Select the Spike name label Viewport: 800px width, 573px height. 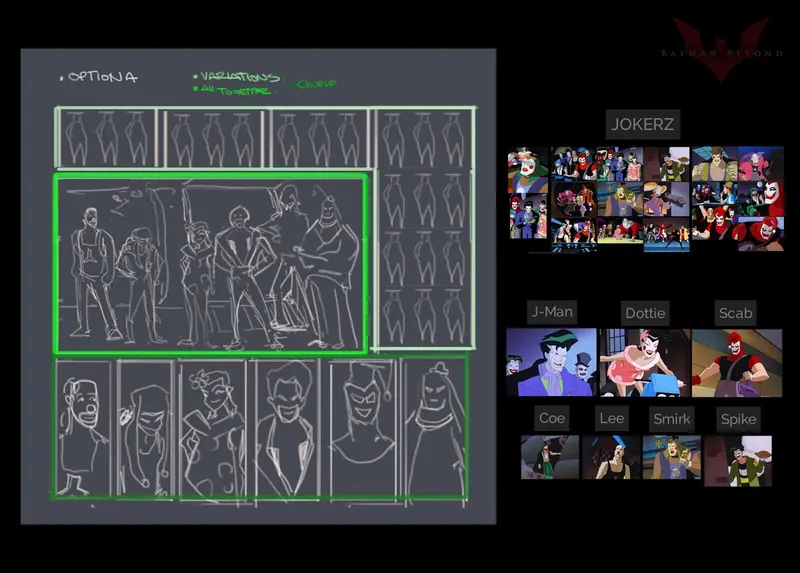[738, 419]
